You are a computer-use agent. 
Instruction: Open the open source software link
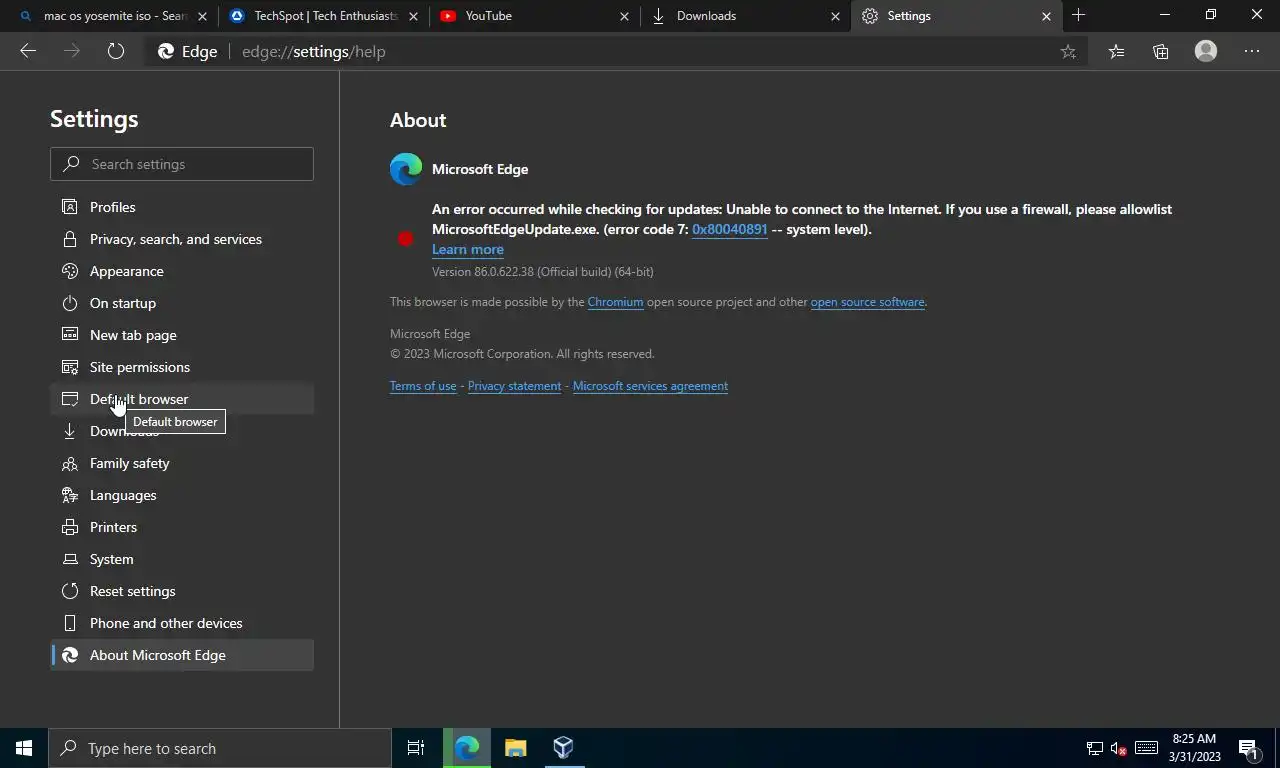867,302
